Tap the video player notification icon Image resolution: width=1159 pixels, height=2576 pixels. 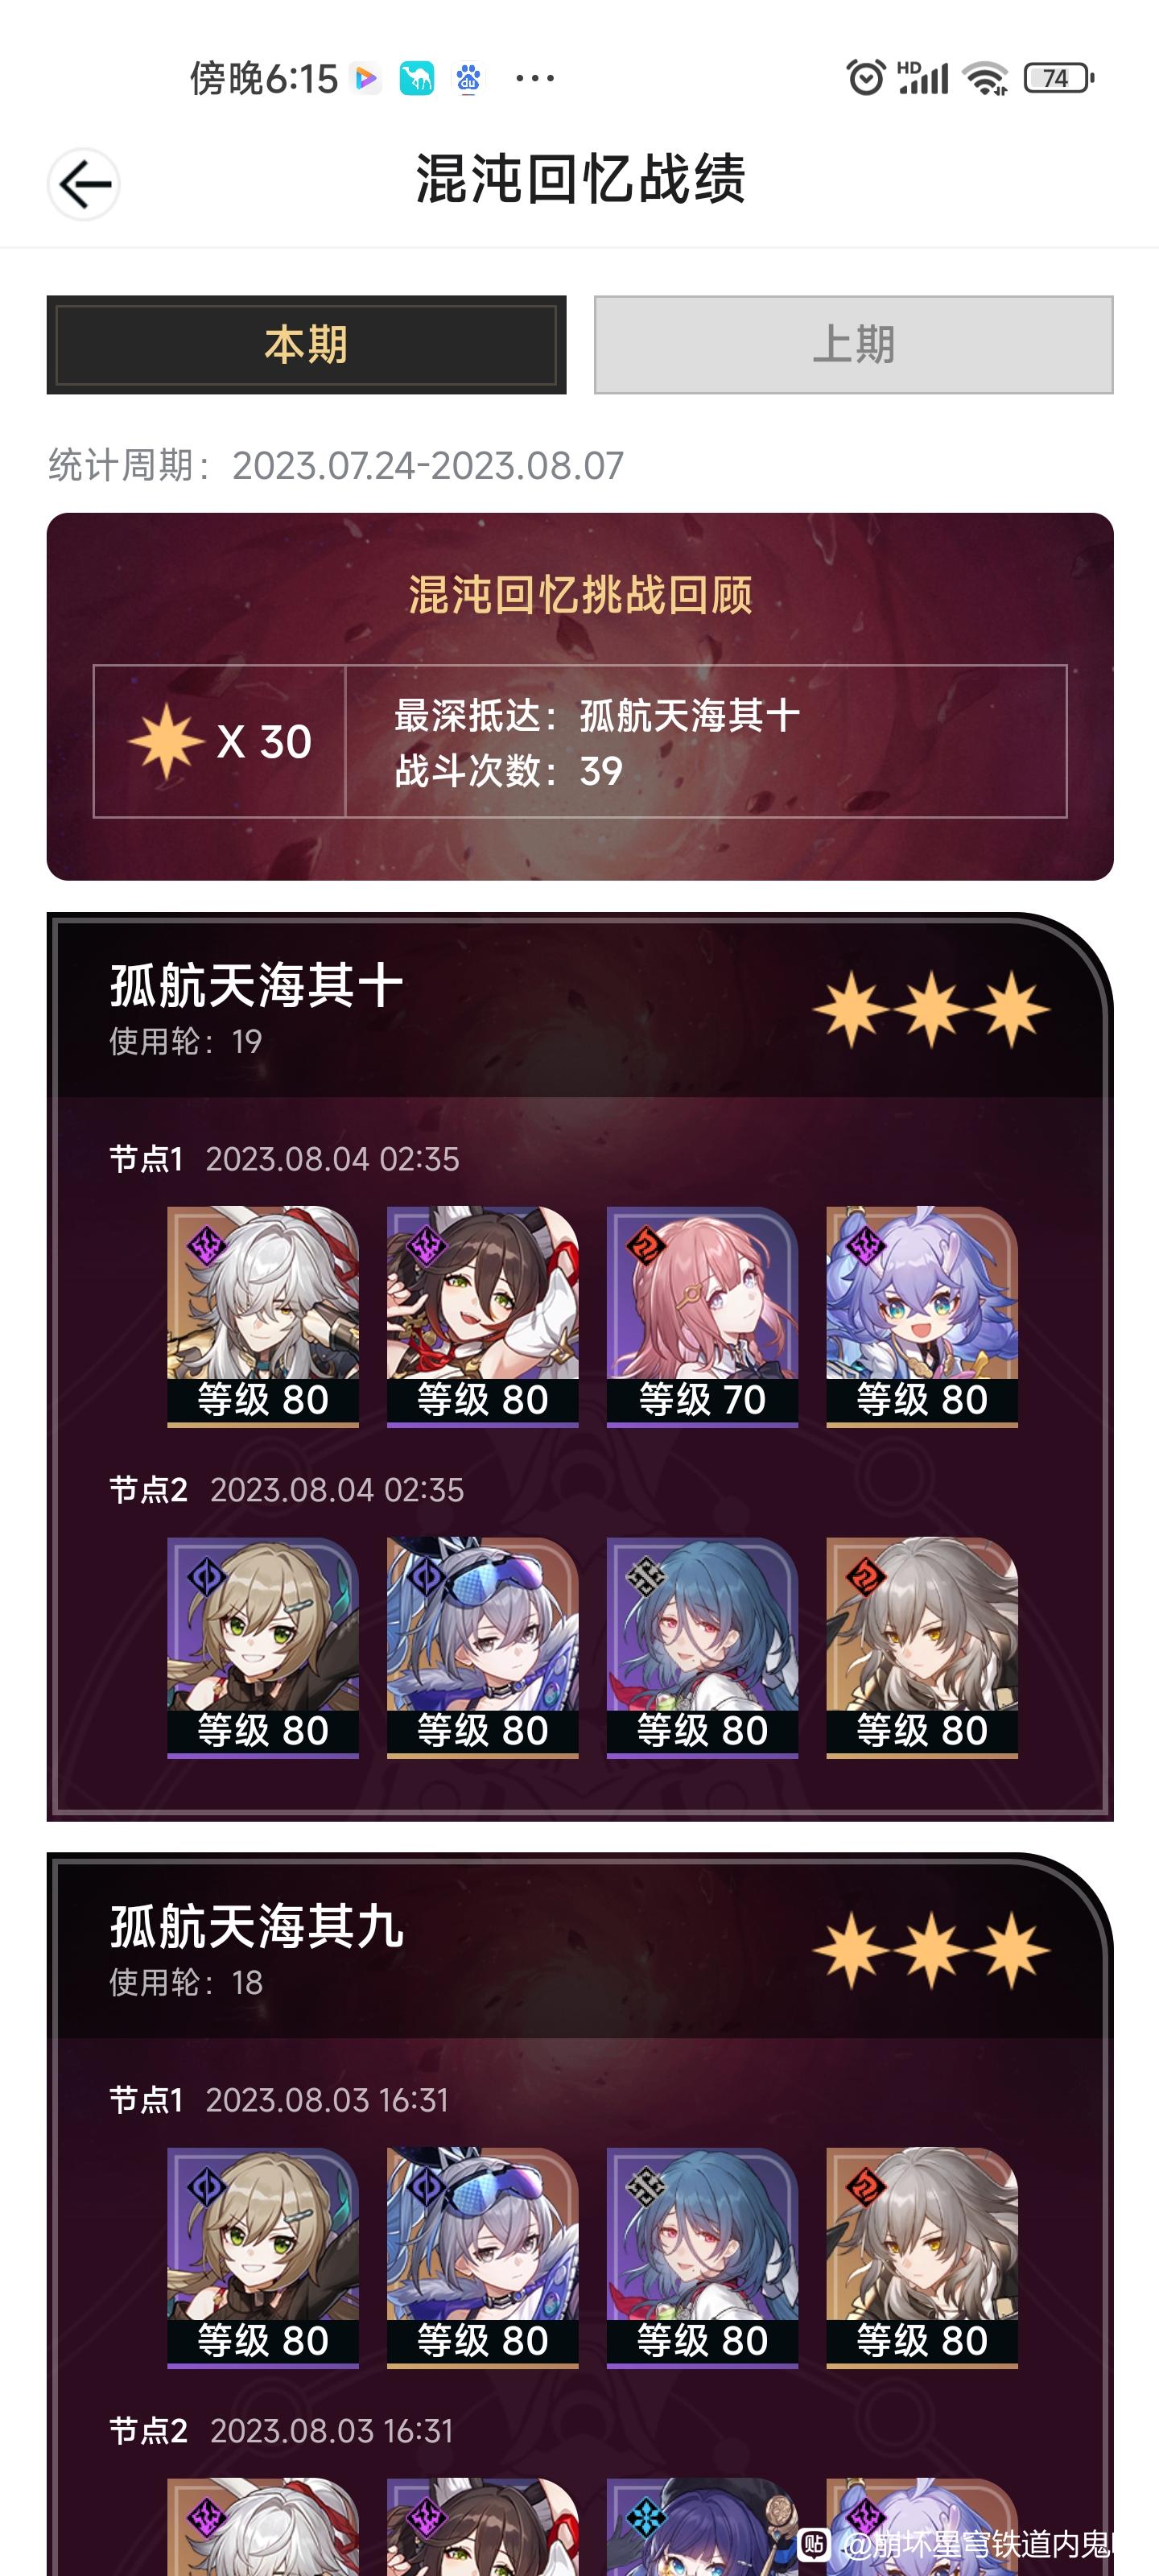[x=366, y=78]
